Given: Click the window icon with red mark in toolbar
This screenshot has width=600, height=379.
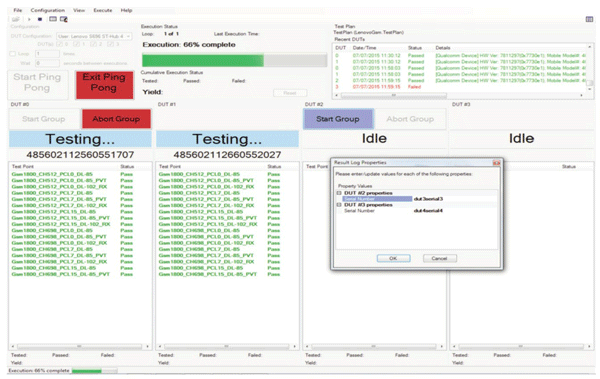Looking at the screenshot, I should (x=64, y=19).
